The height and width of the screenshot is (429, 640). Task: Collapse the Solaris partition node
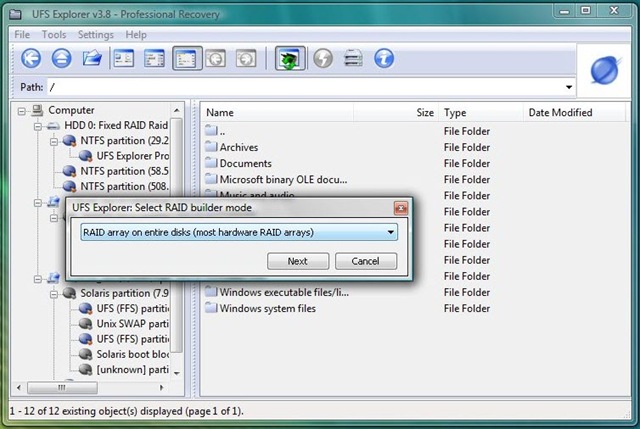coord(54,294)
